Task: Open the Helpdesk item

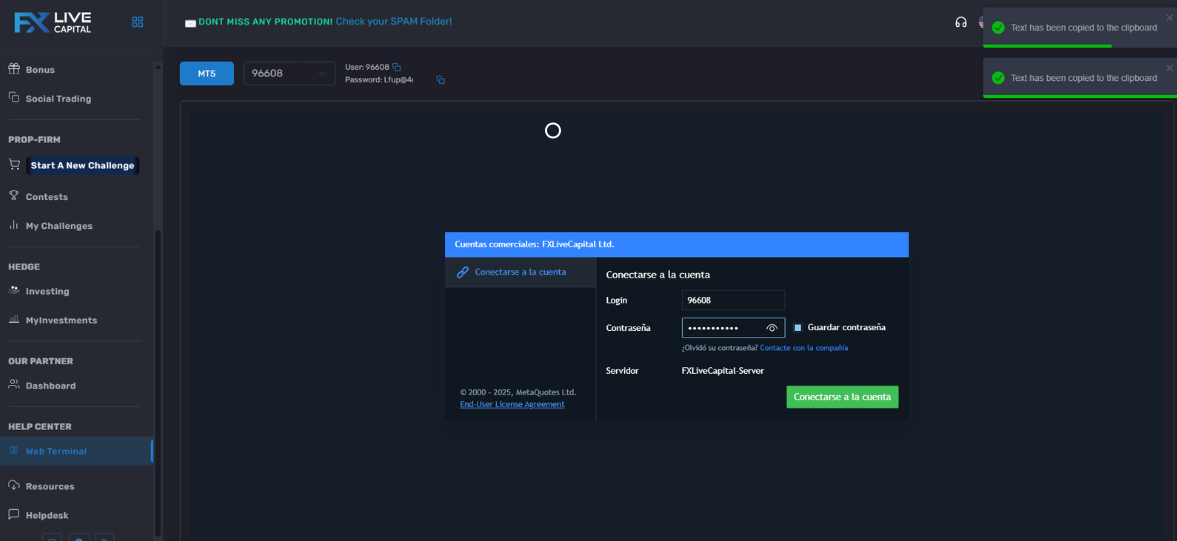Action: 47,515
